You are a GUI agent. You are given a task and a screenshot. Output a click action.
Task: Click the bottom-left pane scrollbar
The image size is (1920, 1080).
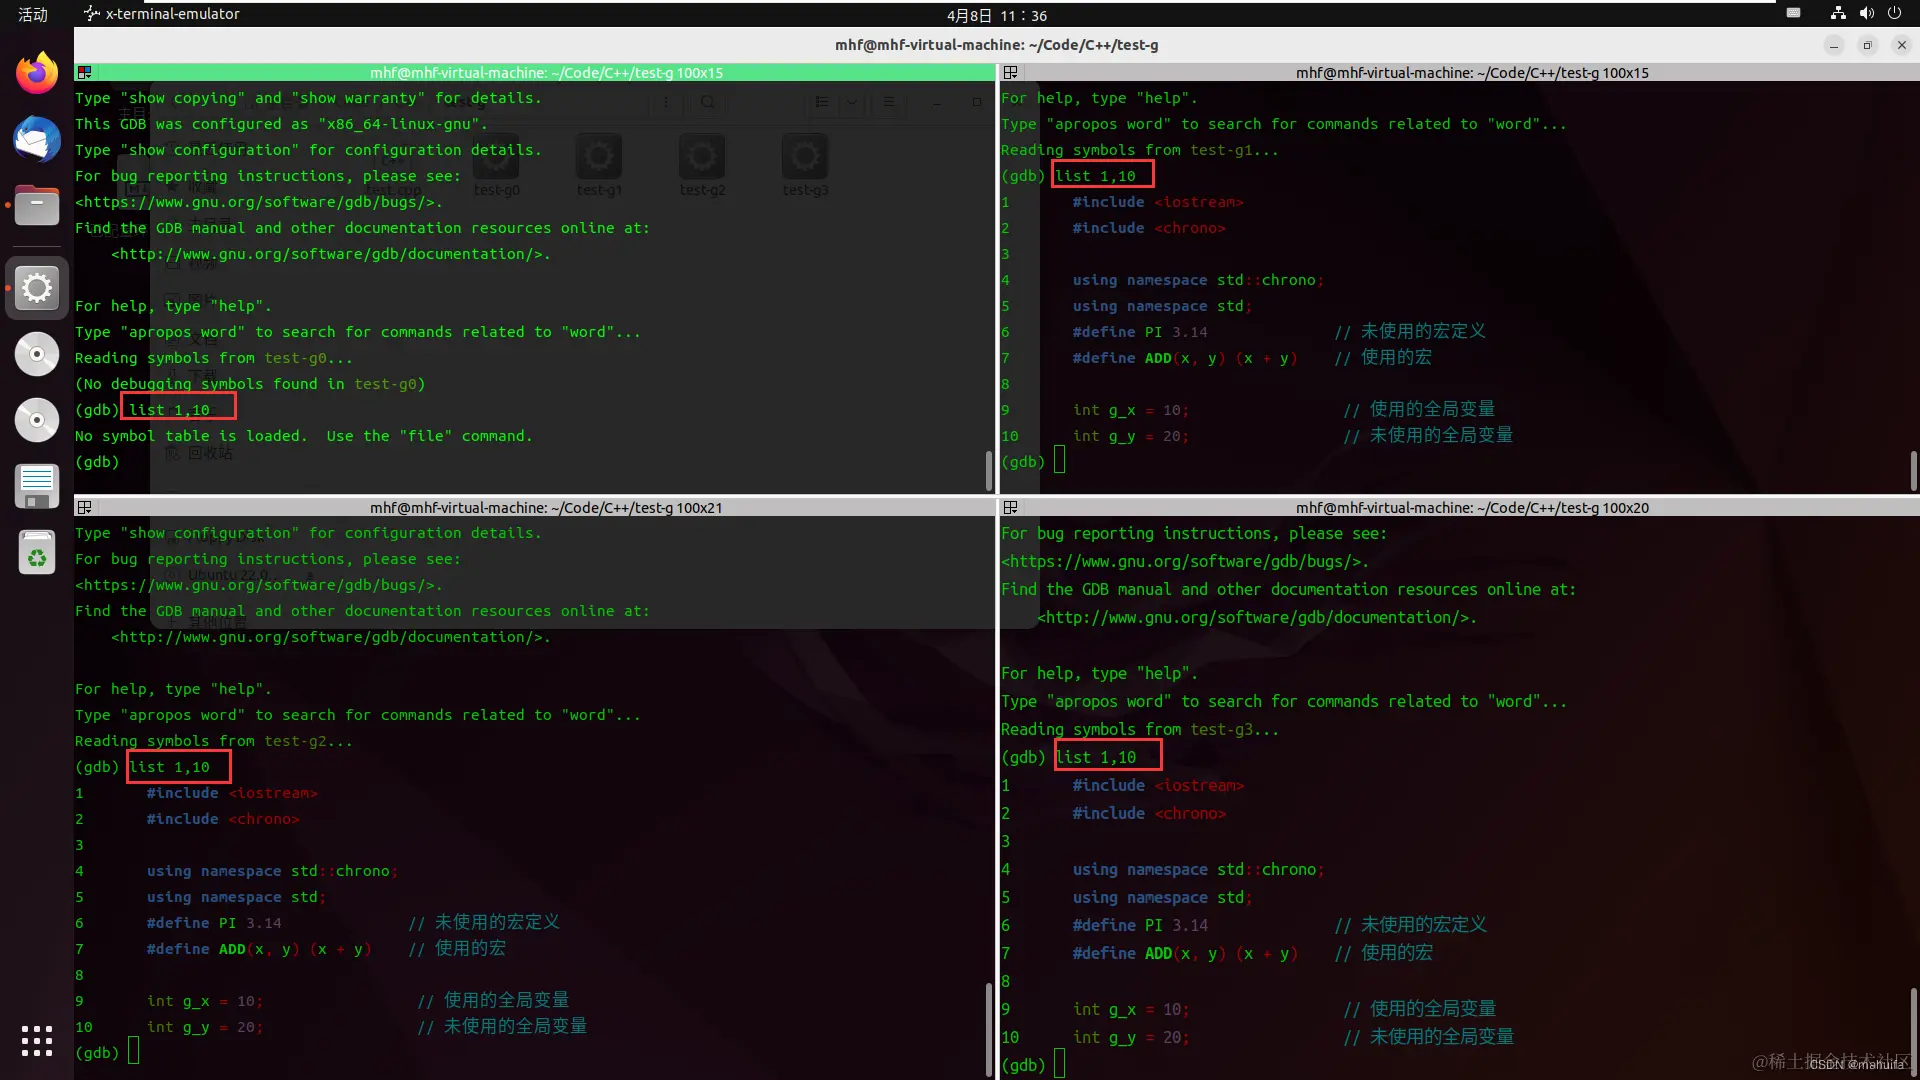pyautogui.click(x=989, y=1031)
